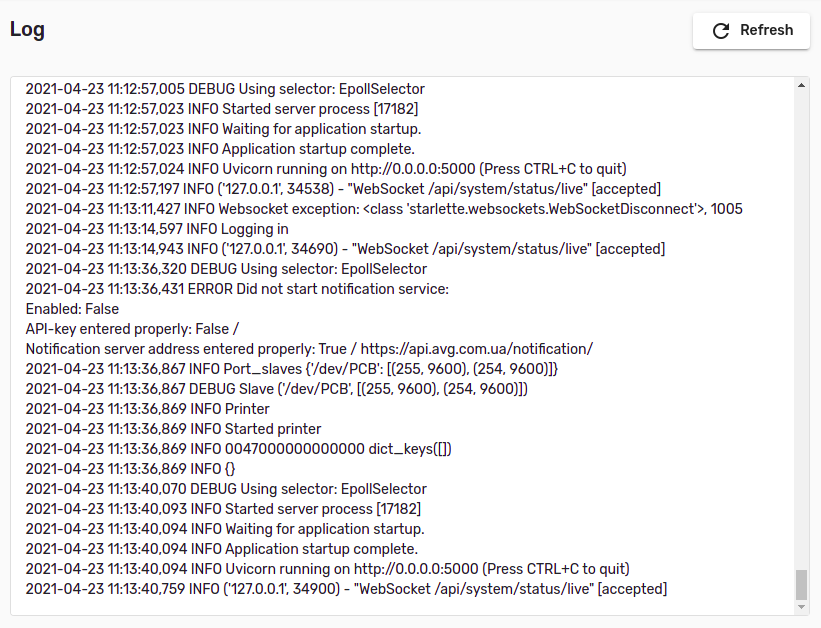Screen dimensions: 821x628
Task: Select the last WebSocket accepted line with port 34900
Action: pyautogui.click(x=346, y=589)
